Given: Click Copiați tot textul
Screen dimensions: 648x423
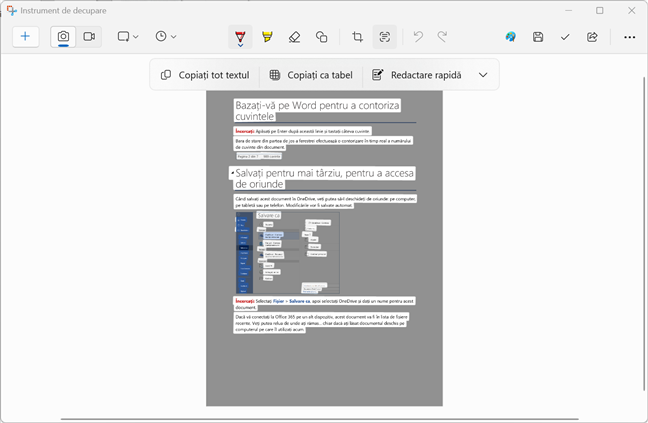Looking at the screenshot, I should click(x=205, y=75).
